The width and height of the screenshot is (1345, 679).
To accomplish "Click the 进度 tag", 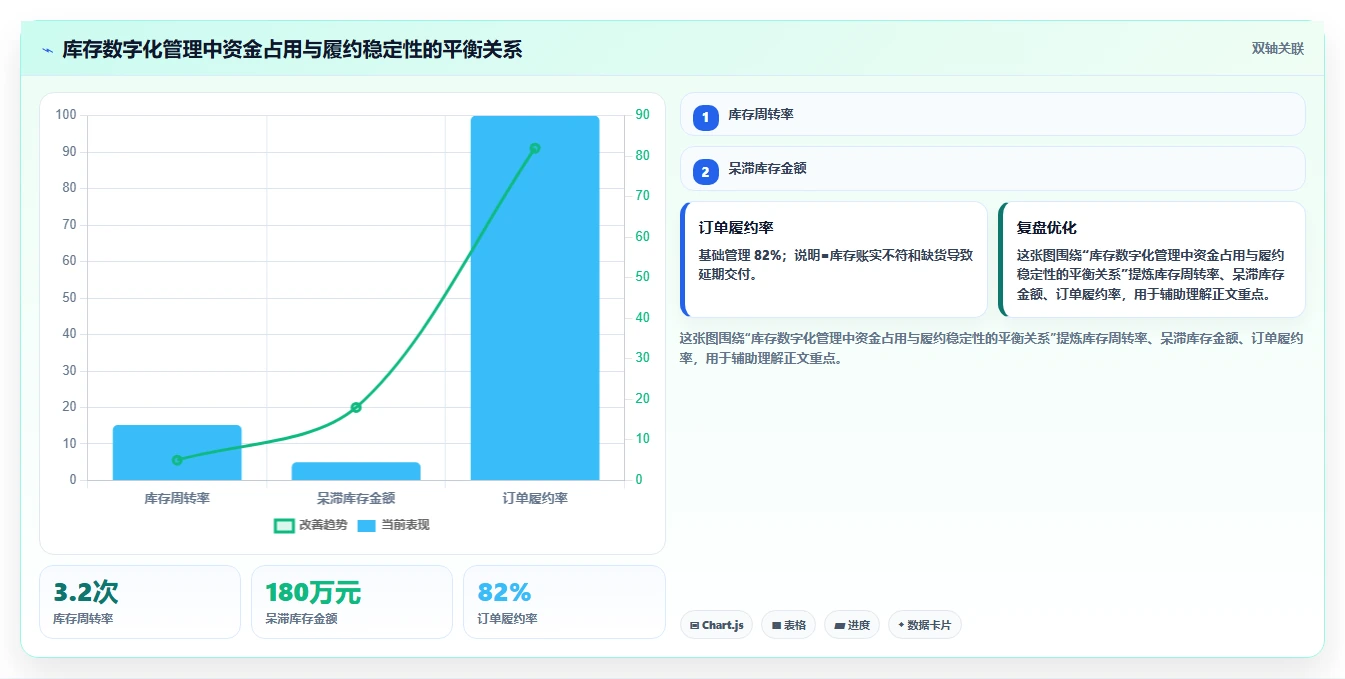I will pos(852,625).
